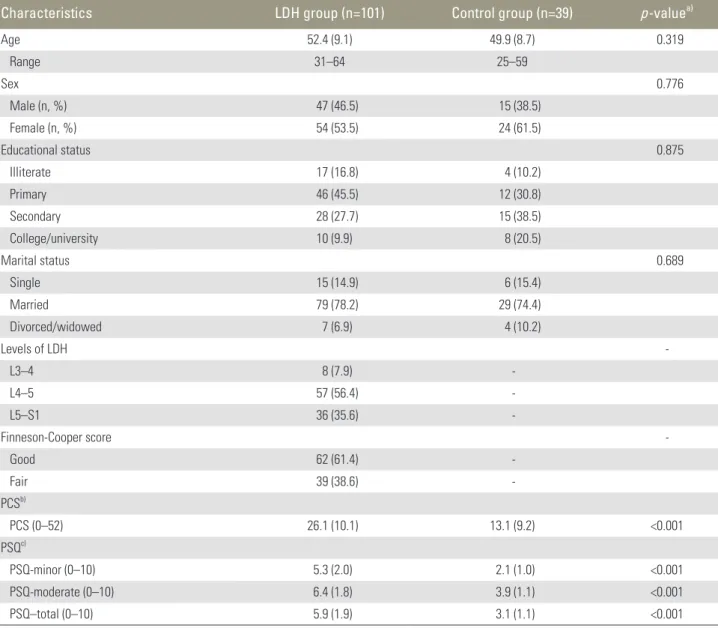Select the value '39 (38.6)'

(337, 481)
